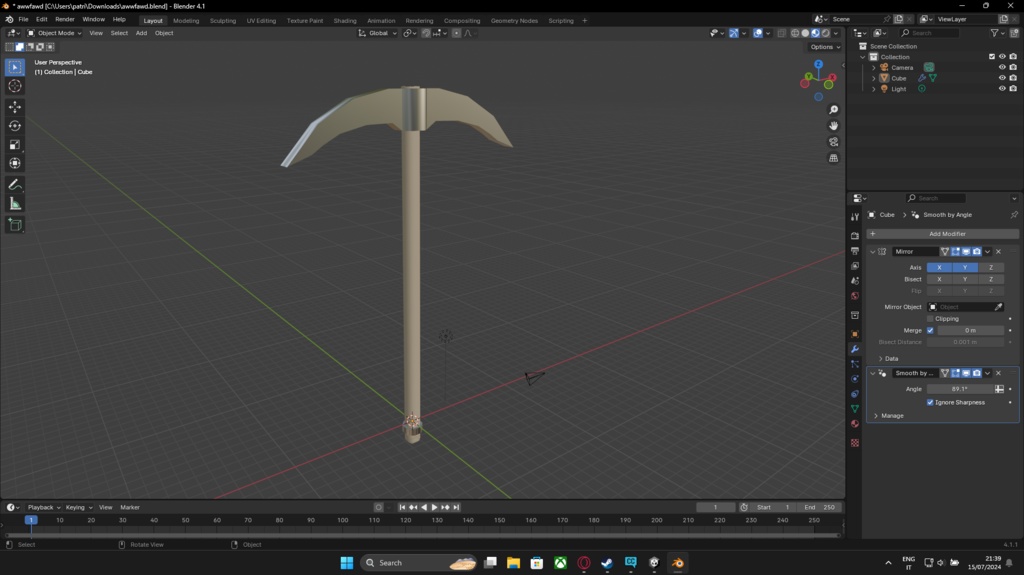Toggle Mirror Axis Z button
The height and width of the screenshot is (575, 1024).
click(991, 267)
